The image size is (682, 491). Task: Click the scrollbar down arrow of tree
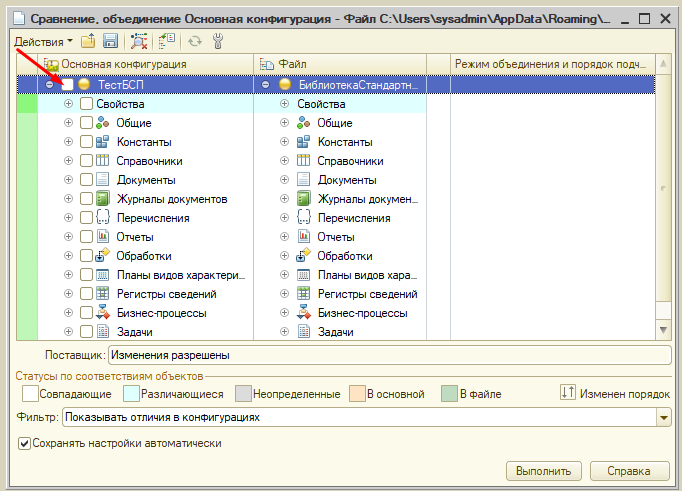pos(663,330)
